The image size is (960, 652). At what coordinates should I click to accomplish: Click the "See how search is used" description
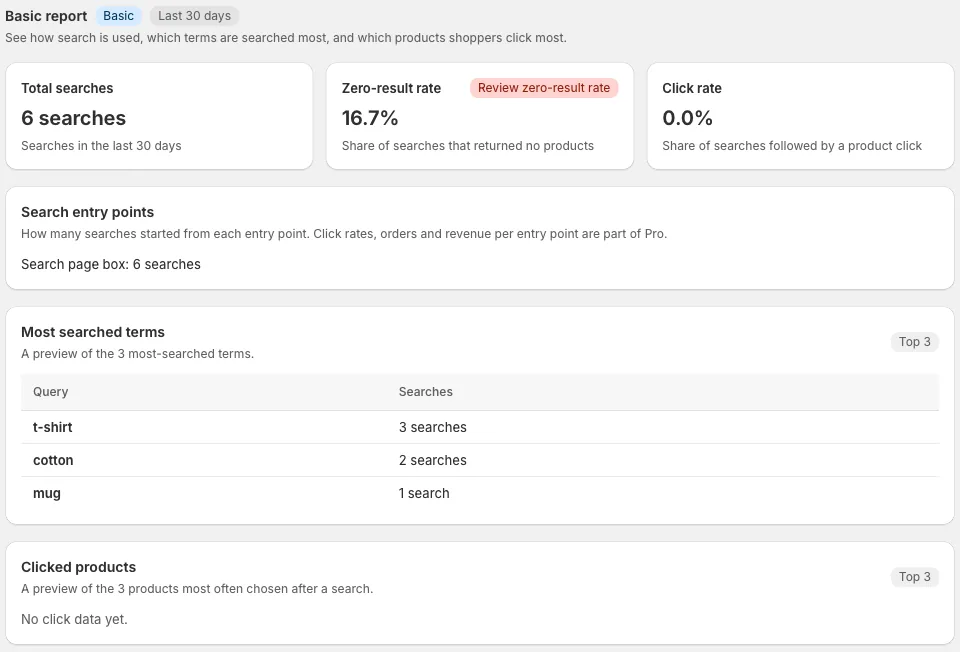point(286,38)
